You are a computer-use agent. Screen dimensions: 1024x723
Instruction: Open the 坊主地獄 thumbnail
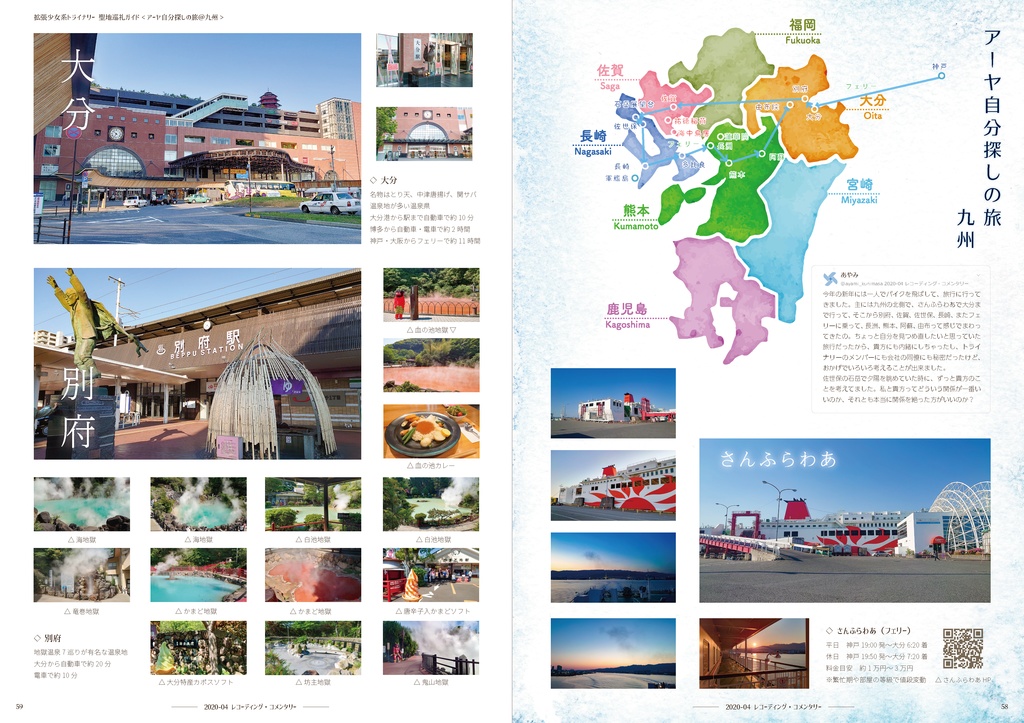[x=313, y=648]
